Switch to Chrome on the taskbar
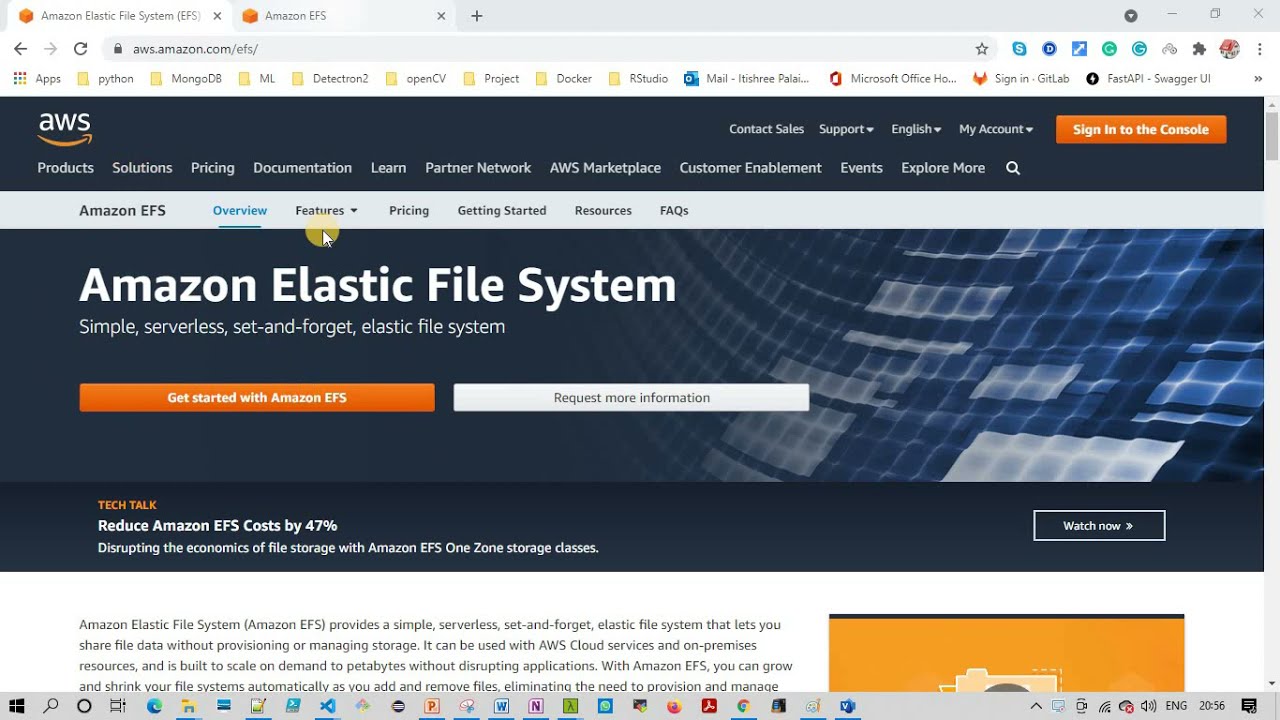This screenshot has height=720, width=1280. pos(743,706)
